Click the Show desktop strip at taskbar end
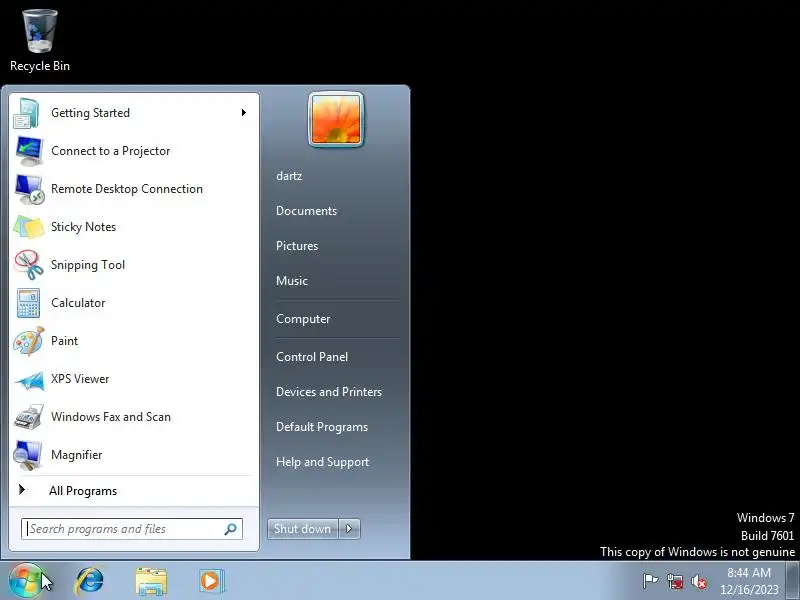 click(x=793, y=581)
